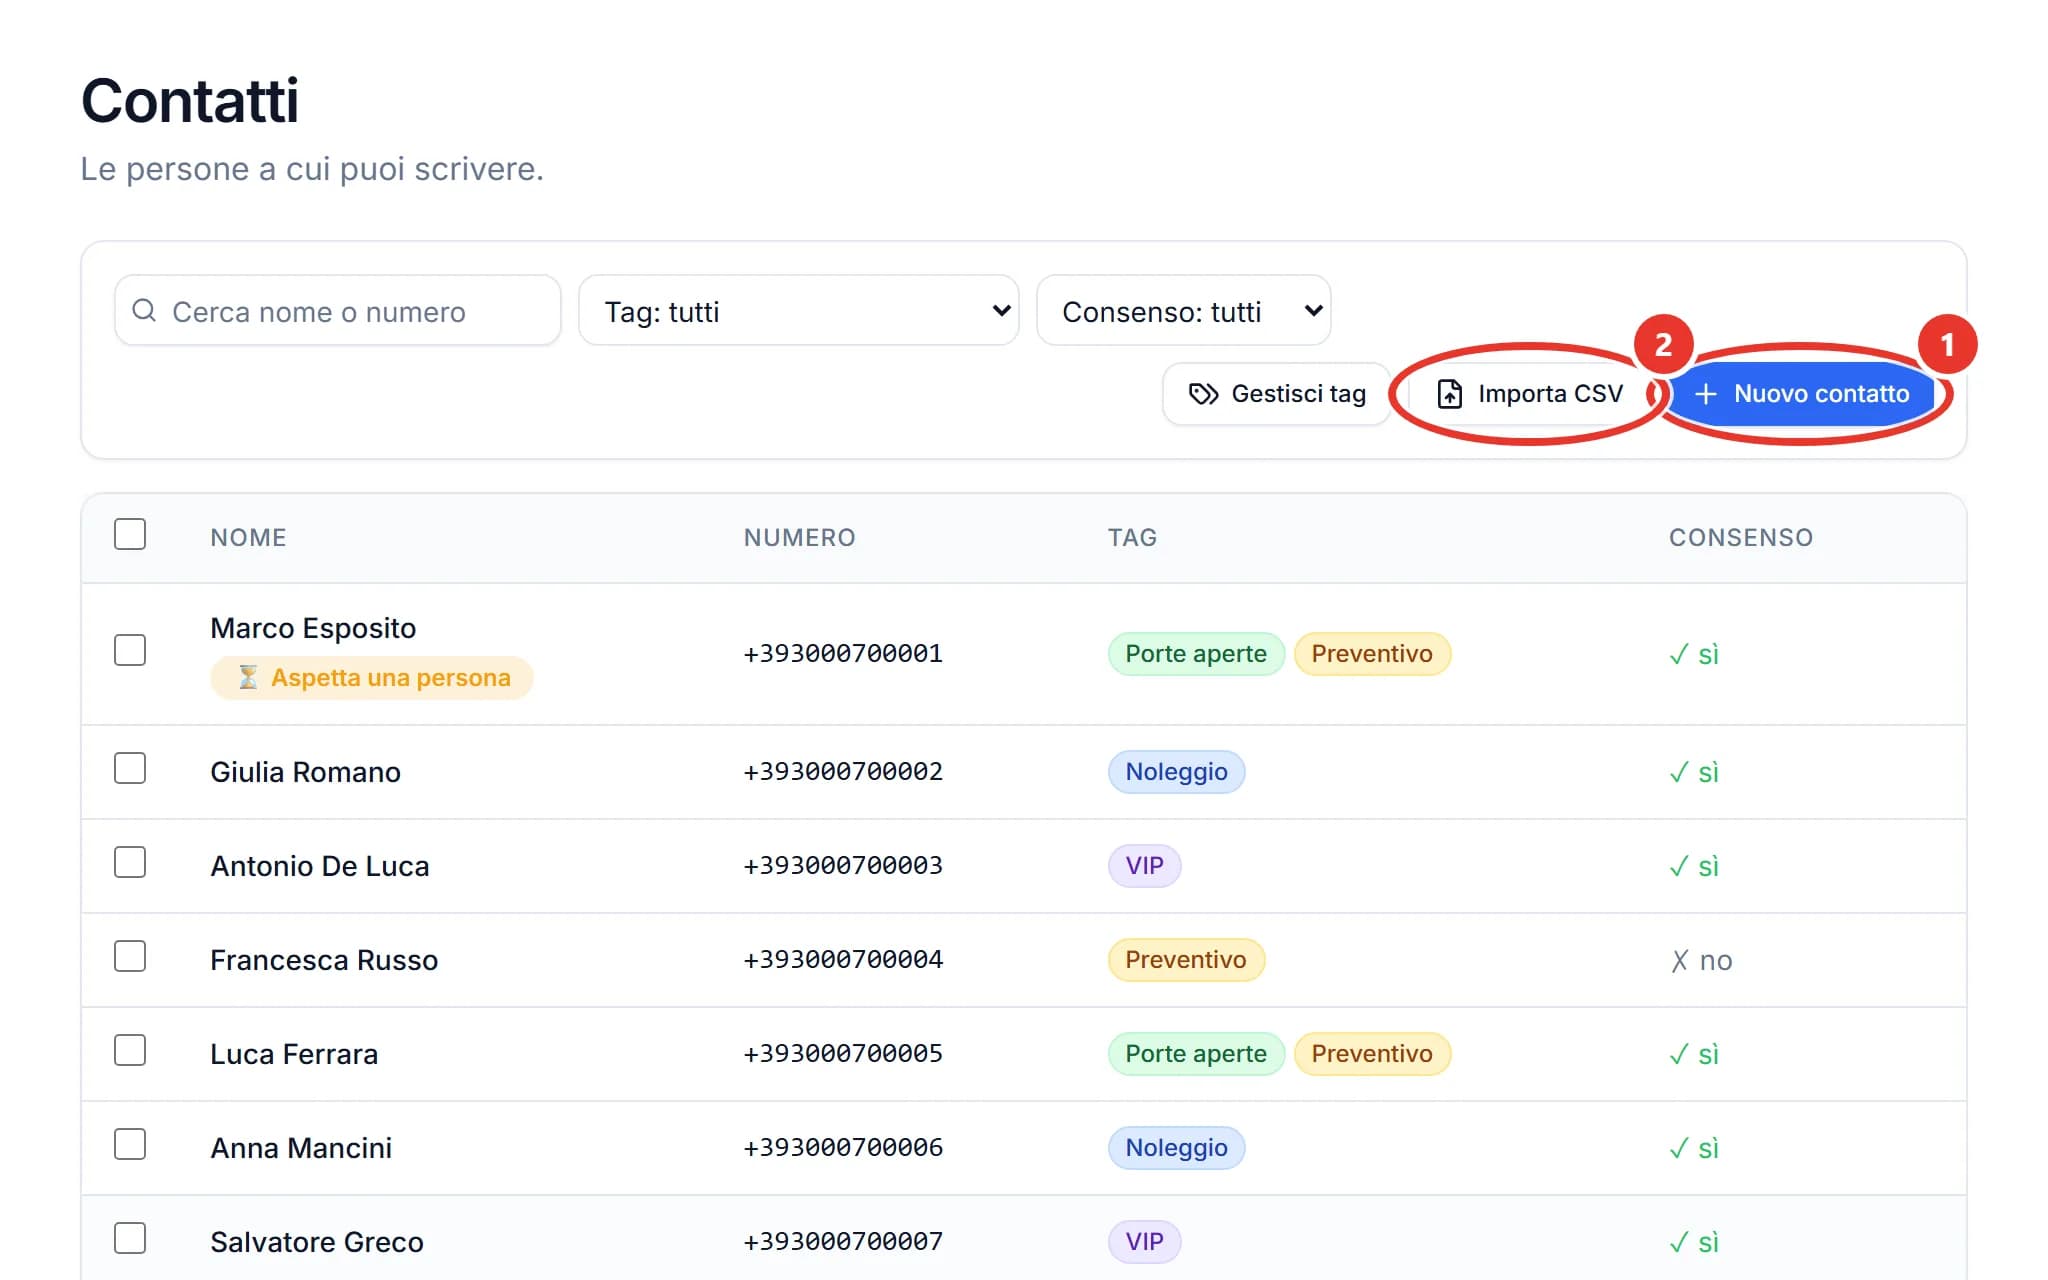This screenshot has width=2048, height=1280.
Task: Click the VIP tag for Salvatore Greco
Action: point(1144,1242)
